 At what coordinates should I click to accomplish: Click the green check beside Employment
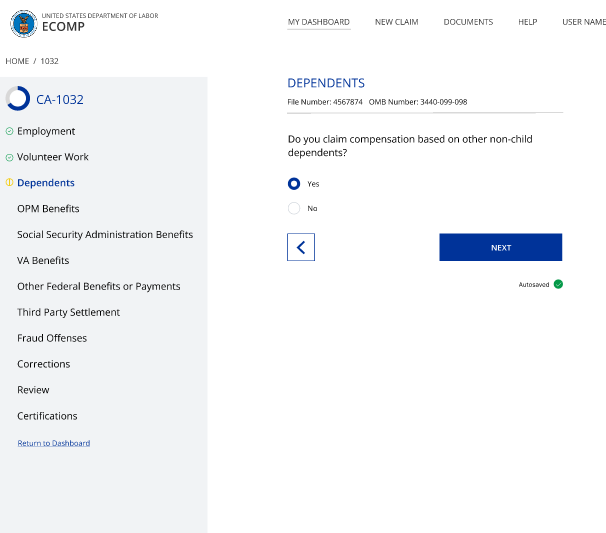tap(9, 131)
